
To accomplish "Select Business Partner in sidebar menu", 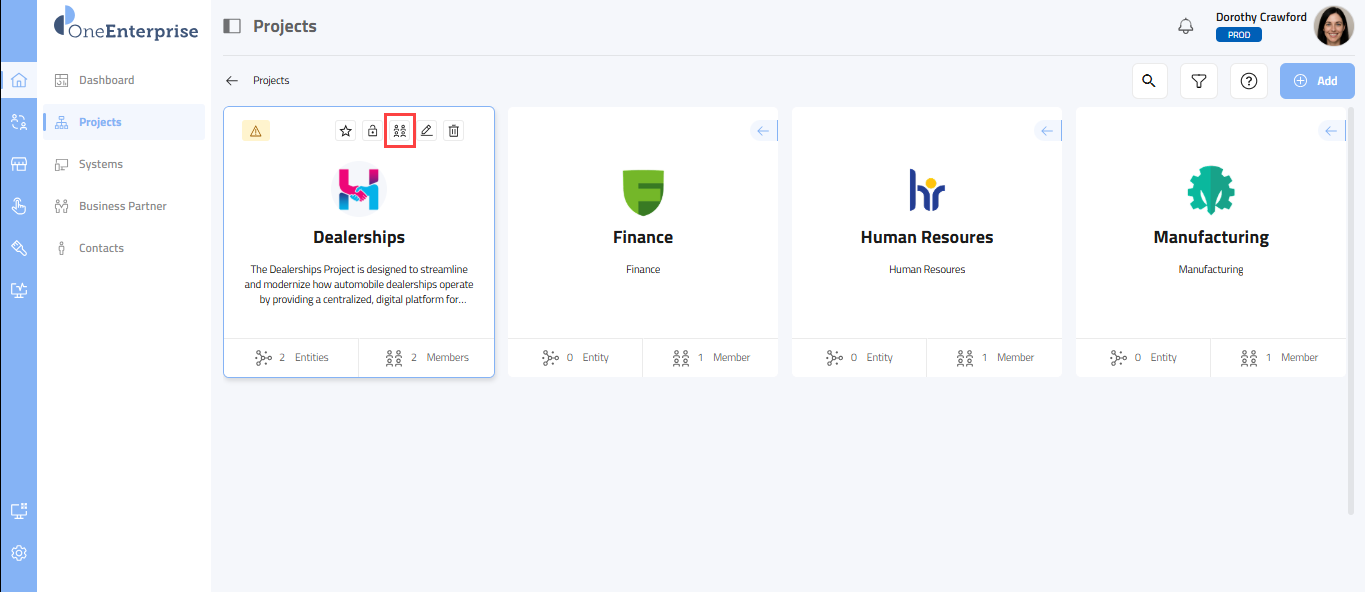I will click(x=122, y=206).
